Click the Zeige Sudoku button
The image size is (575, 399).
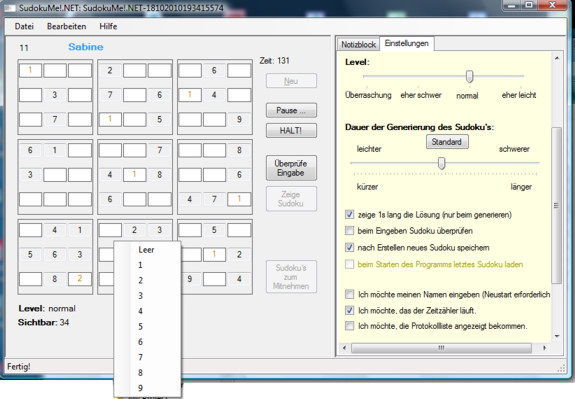291,199
